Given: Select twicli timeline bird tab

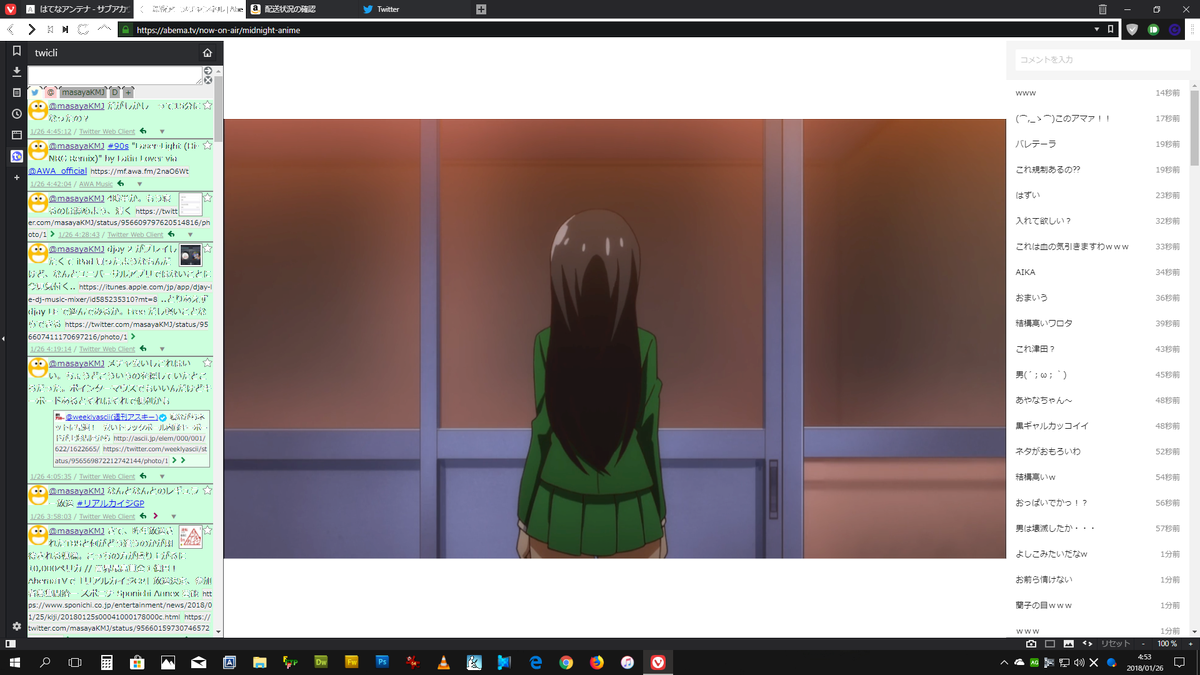Looking at the screenshot, I should tap(35, 92).
